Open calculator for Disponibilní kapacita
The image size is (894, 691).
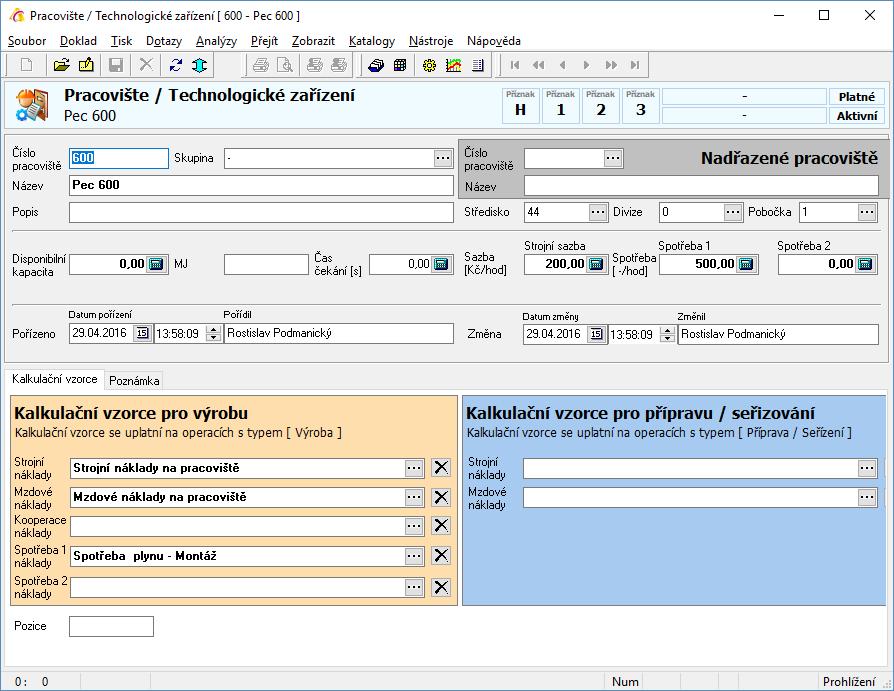[156, 264]
